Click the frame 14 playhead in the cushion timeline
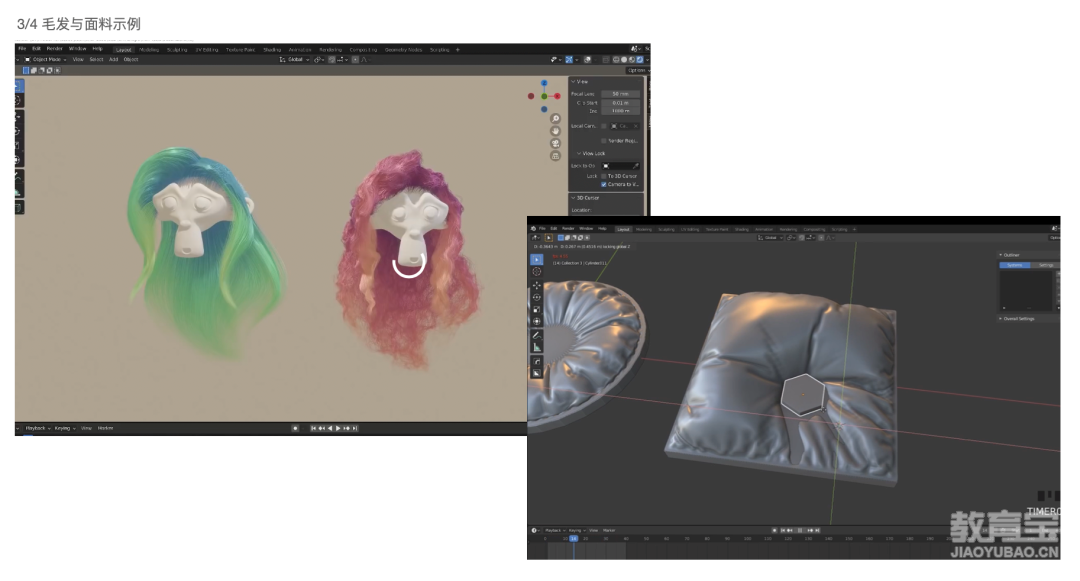This screenshot has width=1080, height=581. 573,538
